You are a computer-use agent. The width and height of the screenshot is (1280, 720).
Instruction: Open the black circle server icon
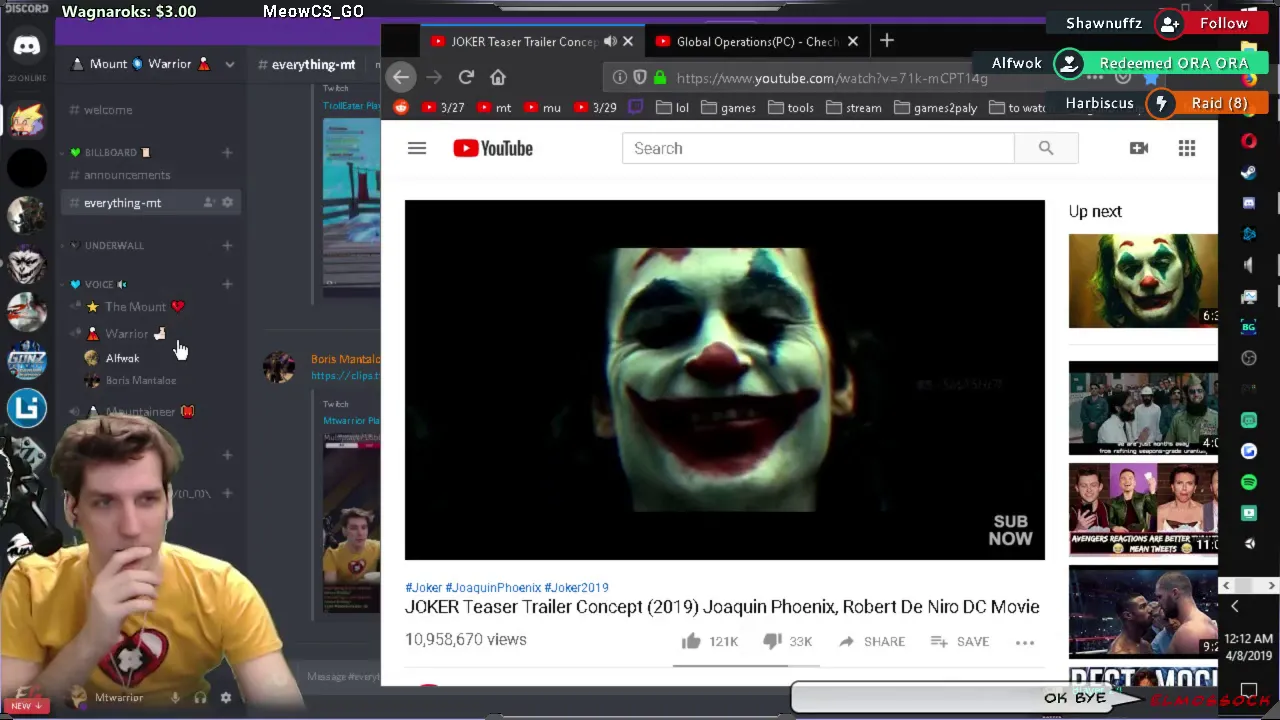[x=27, y=167]
